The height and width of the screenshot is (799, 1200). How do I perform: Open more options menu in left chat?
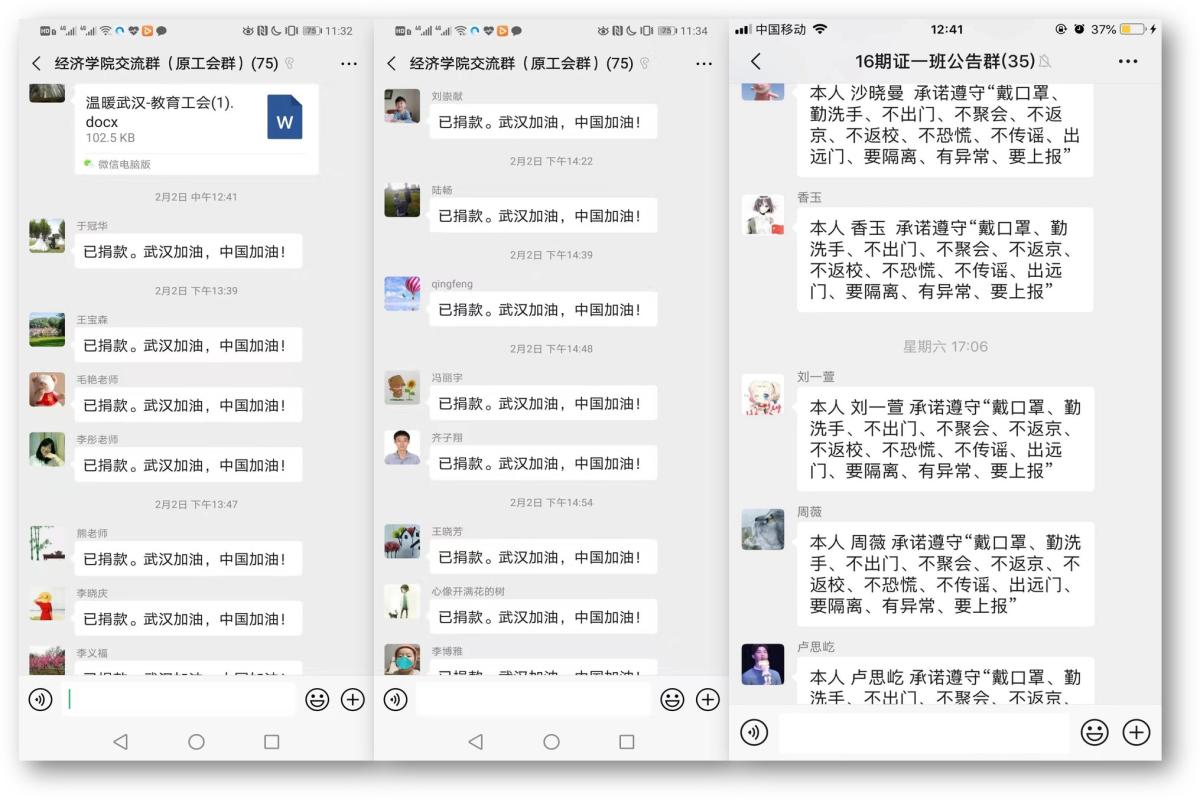[348, 64]
